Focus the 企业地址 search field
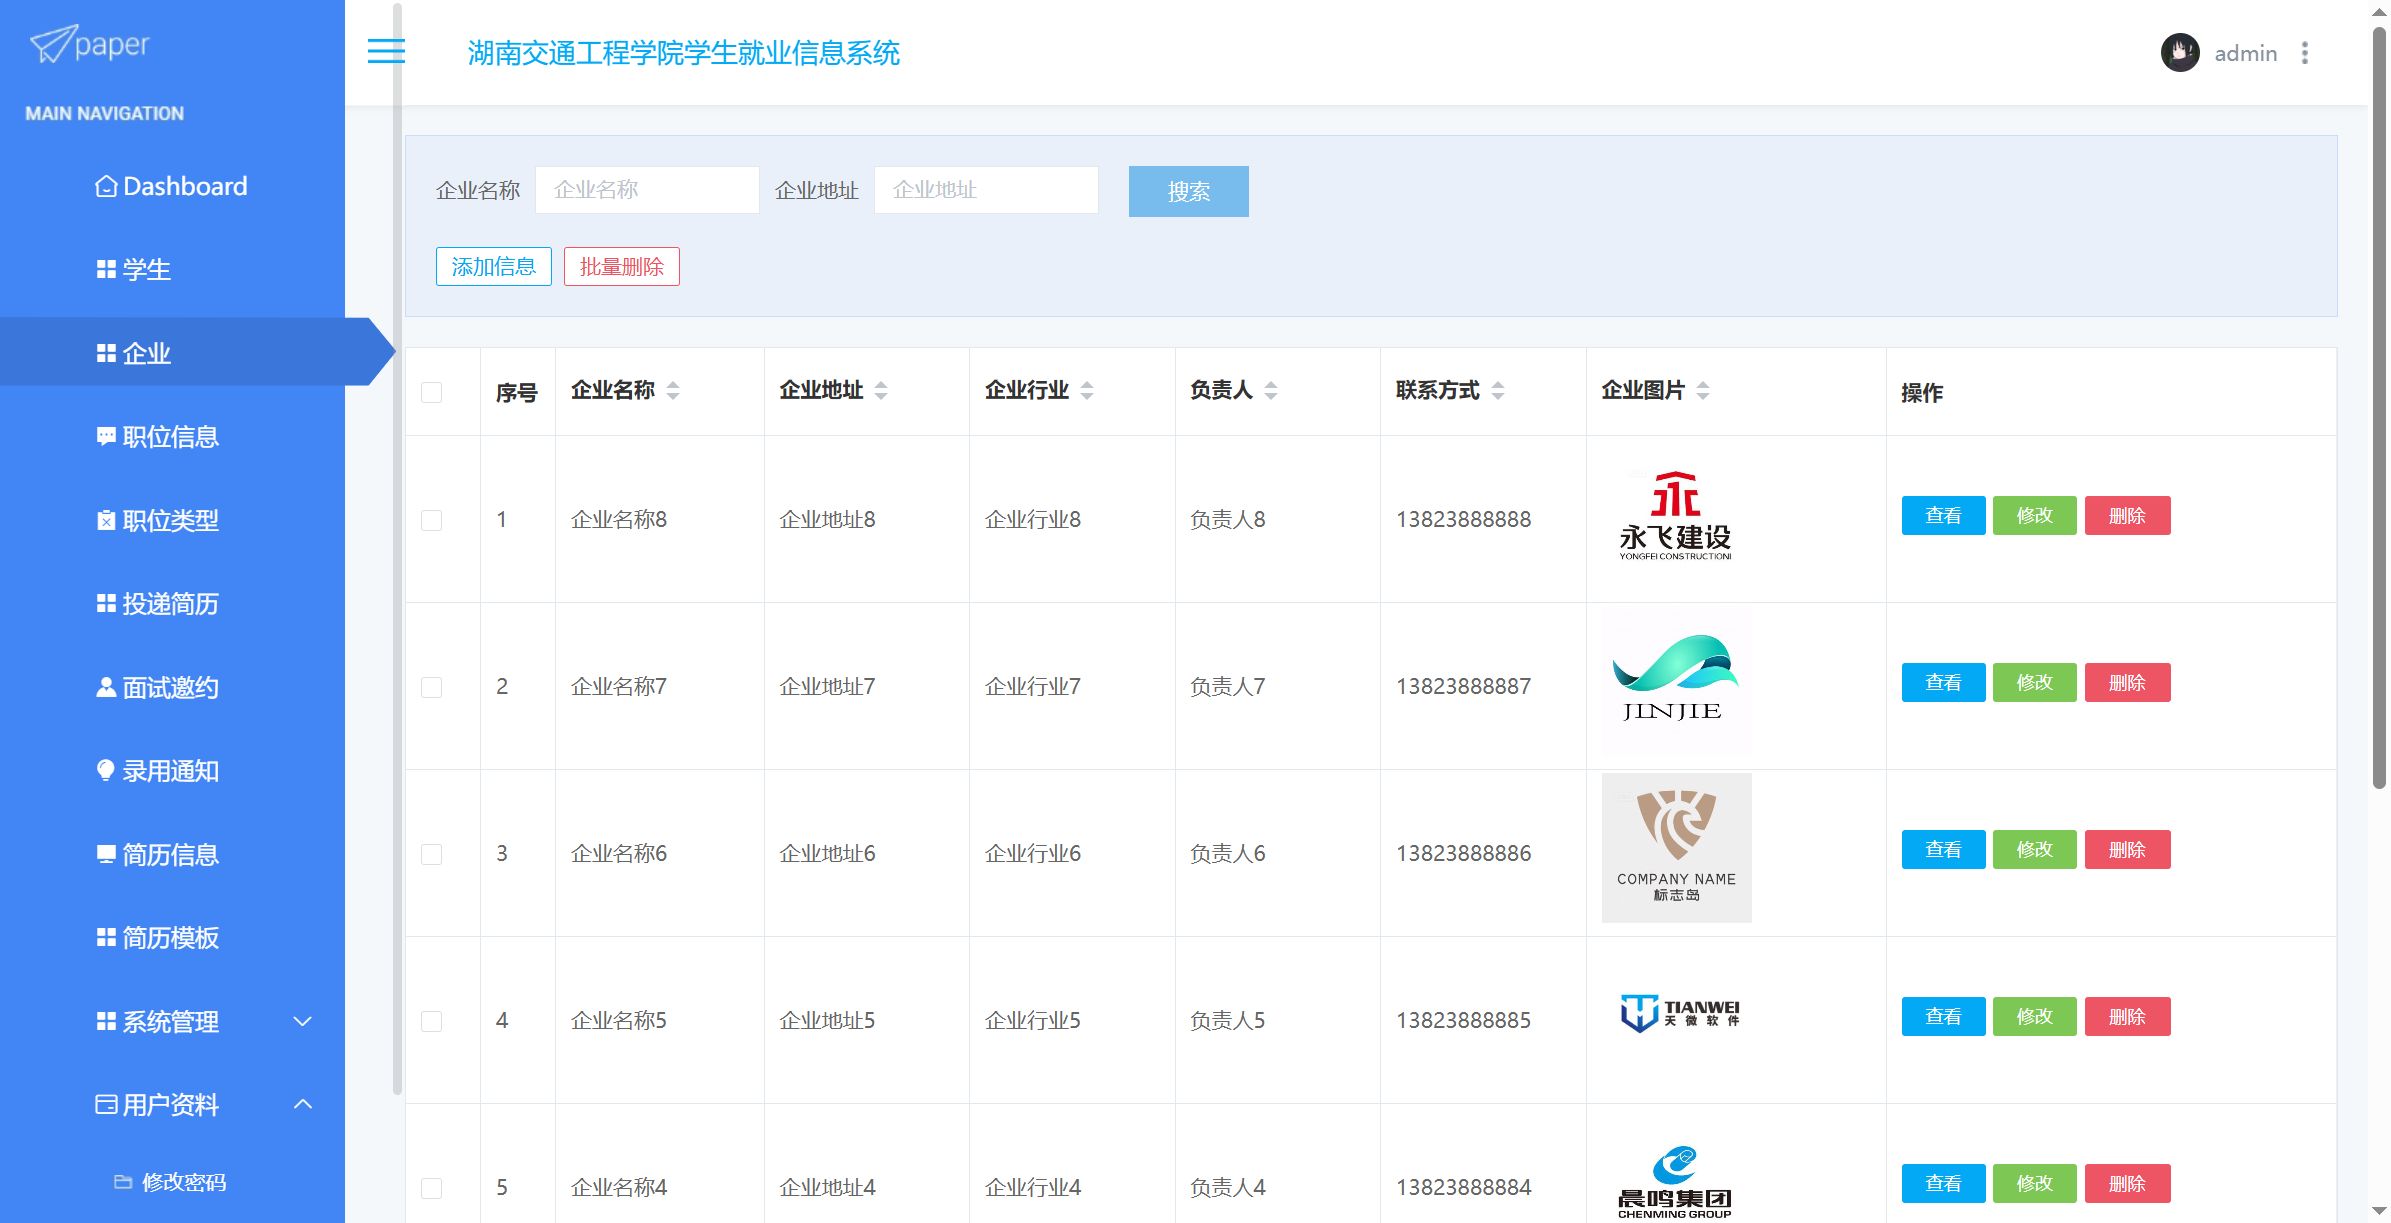Viewport: 2391px width, 1223px height. [986, 190]
